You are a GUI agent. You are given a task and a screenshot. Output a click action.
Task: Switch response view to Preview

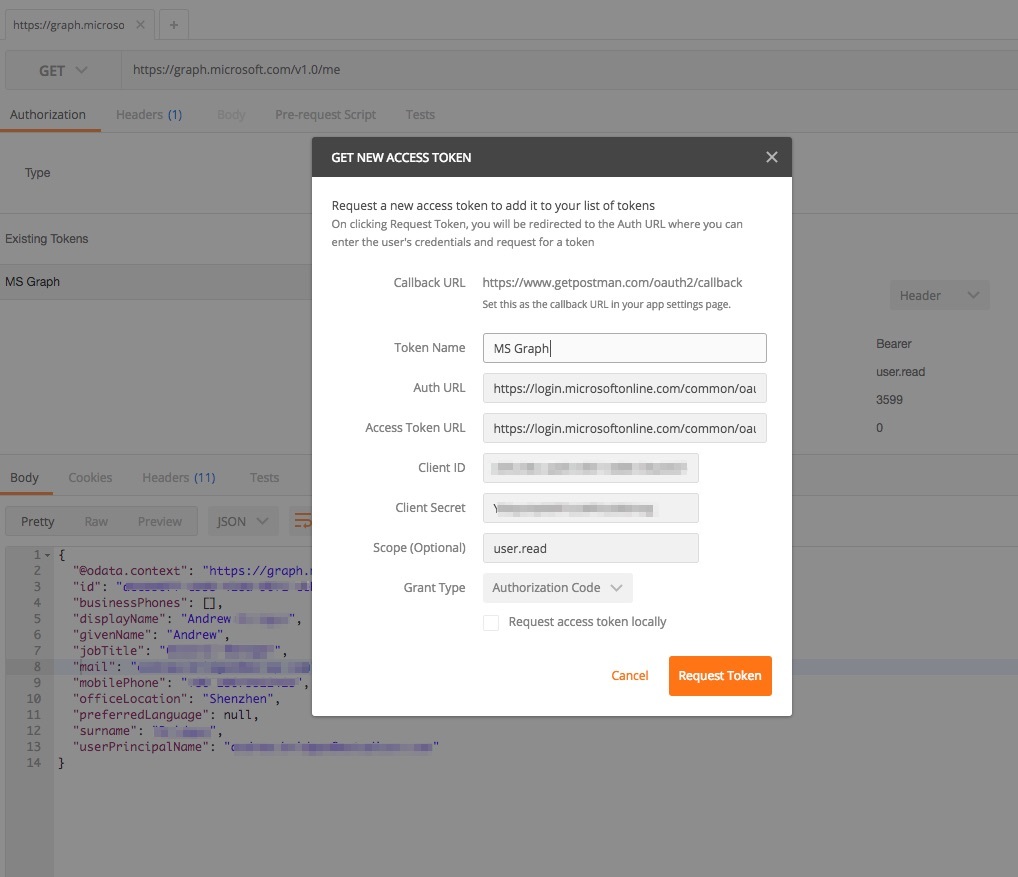coord(160,521)
